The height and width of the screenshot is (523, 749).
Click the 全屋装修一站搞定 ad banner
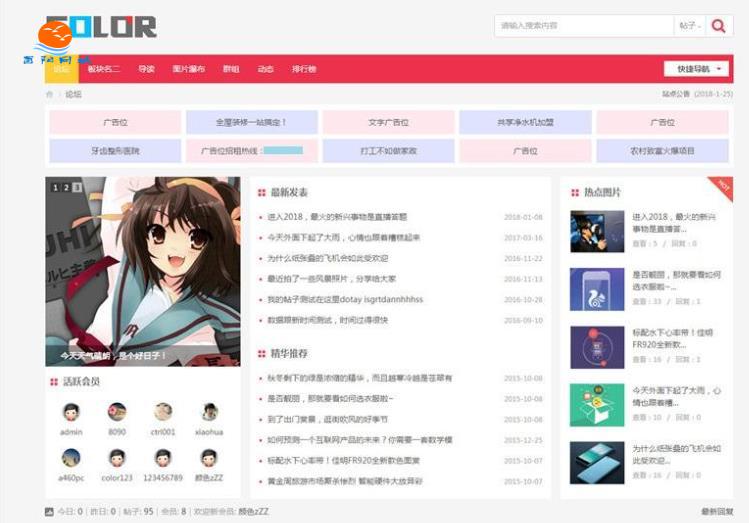click(x=252, y=122)
